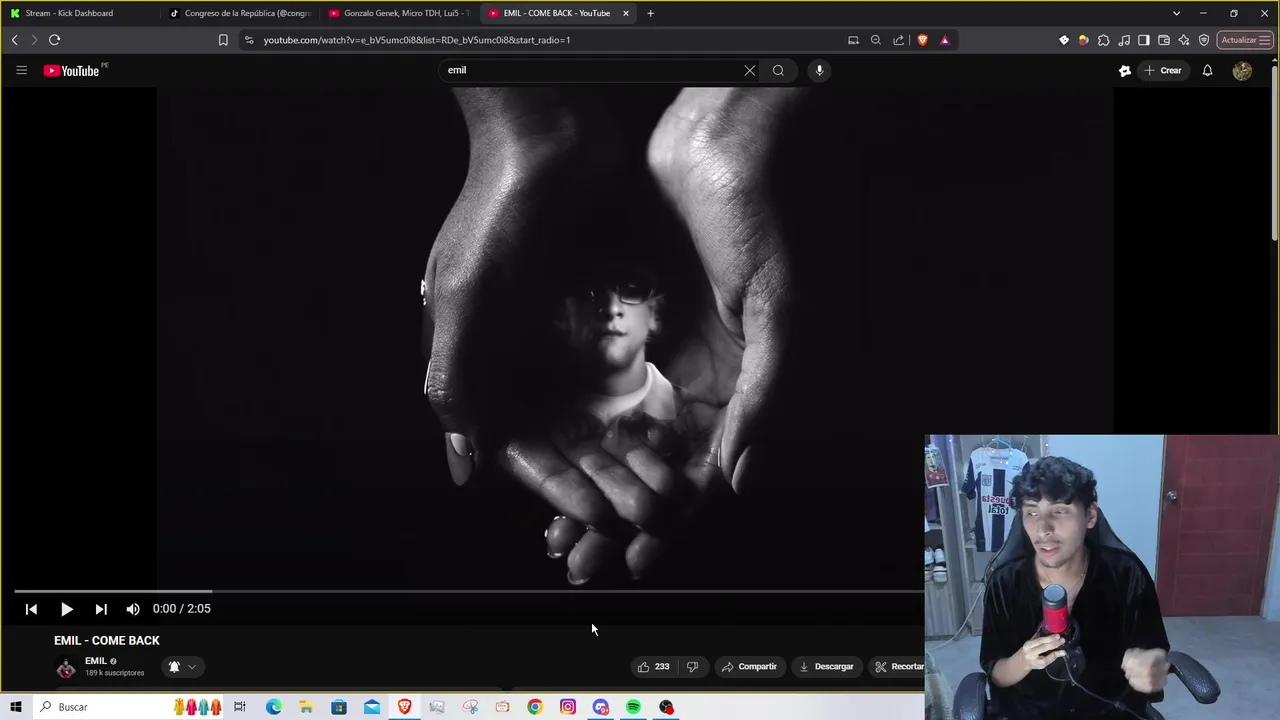Open the subscription notification bell dropdown
This screenshot has width=1280, height=720.
tap(182, 666)
